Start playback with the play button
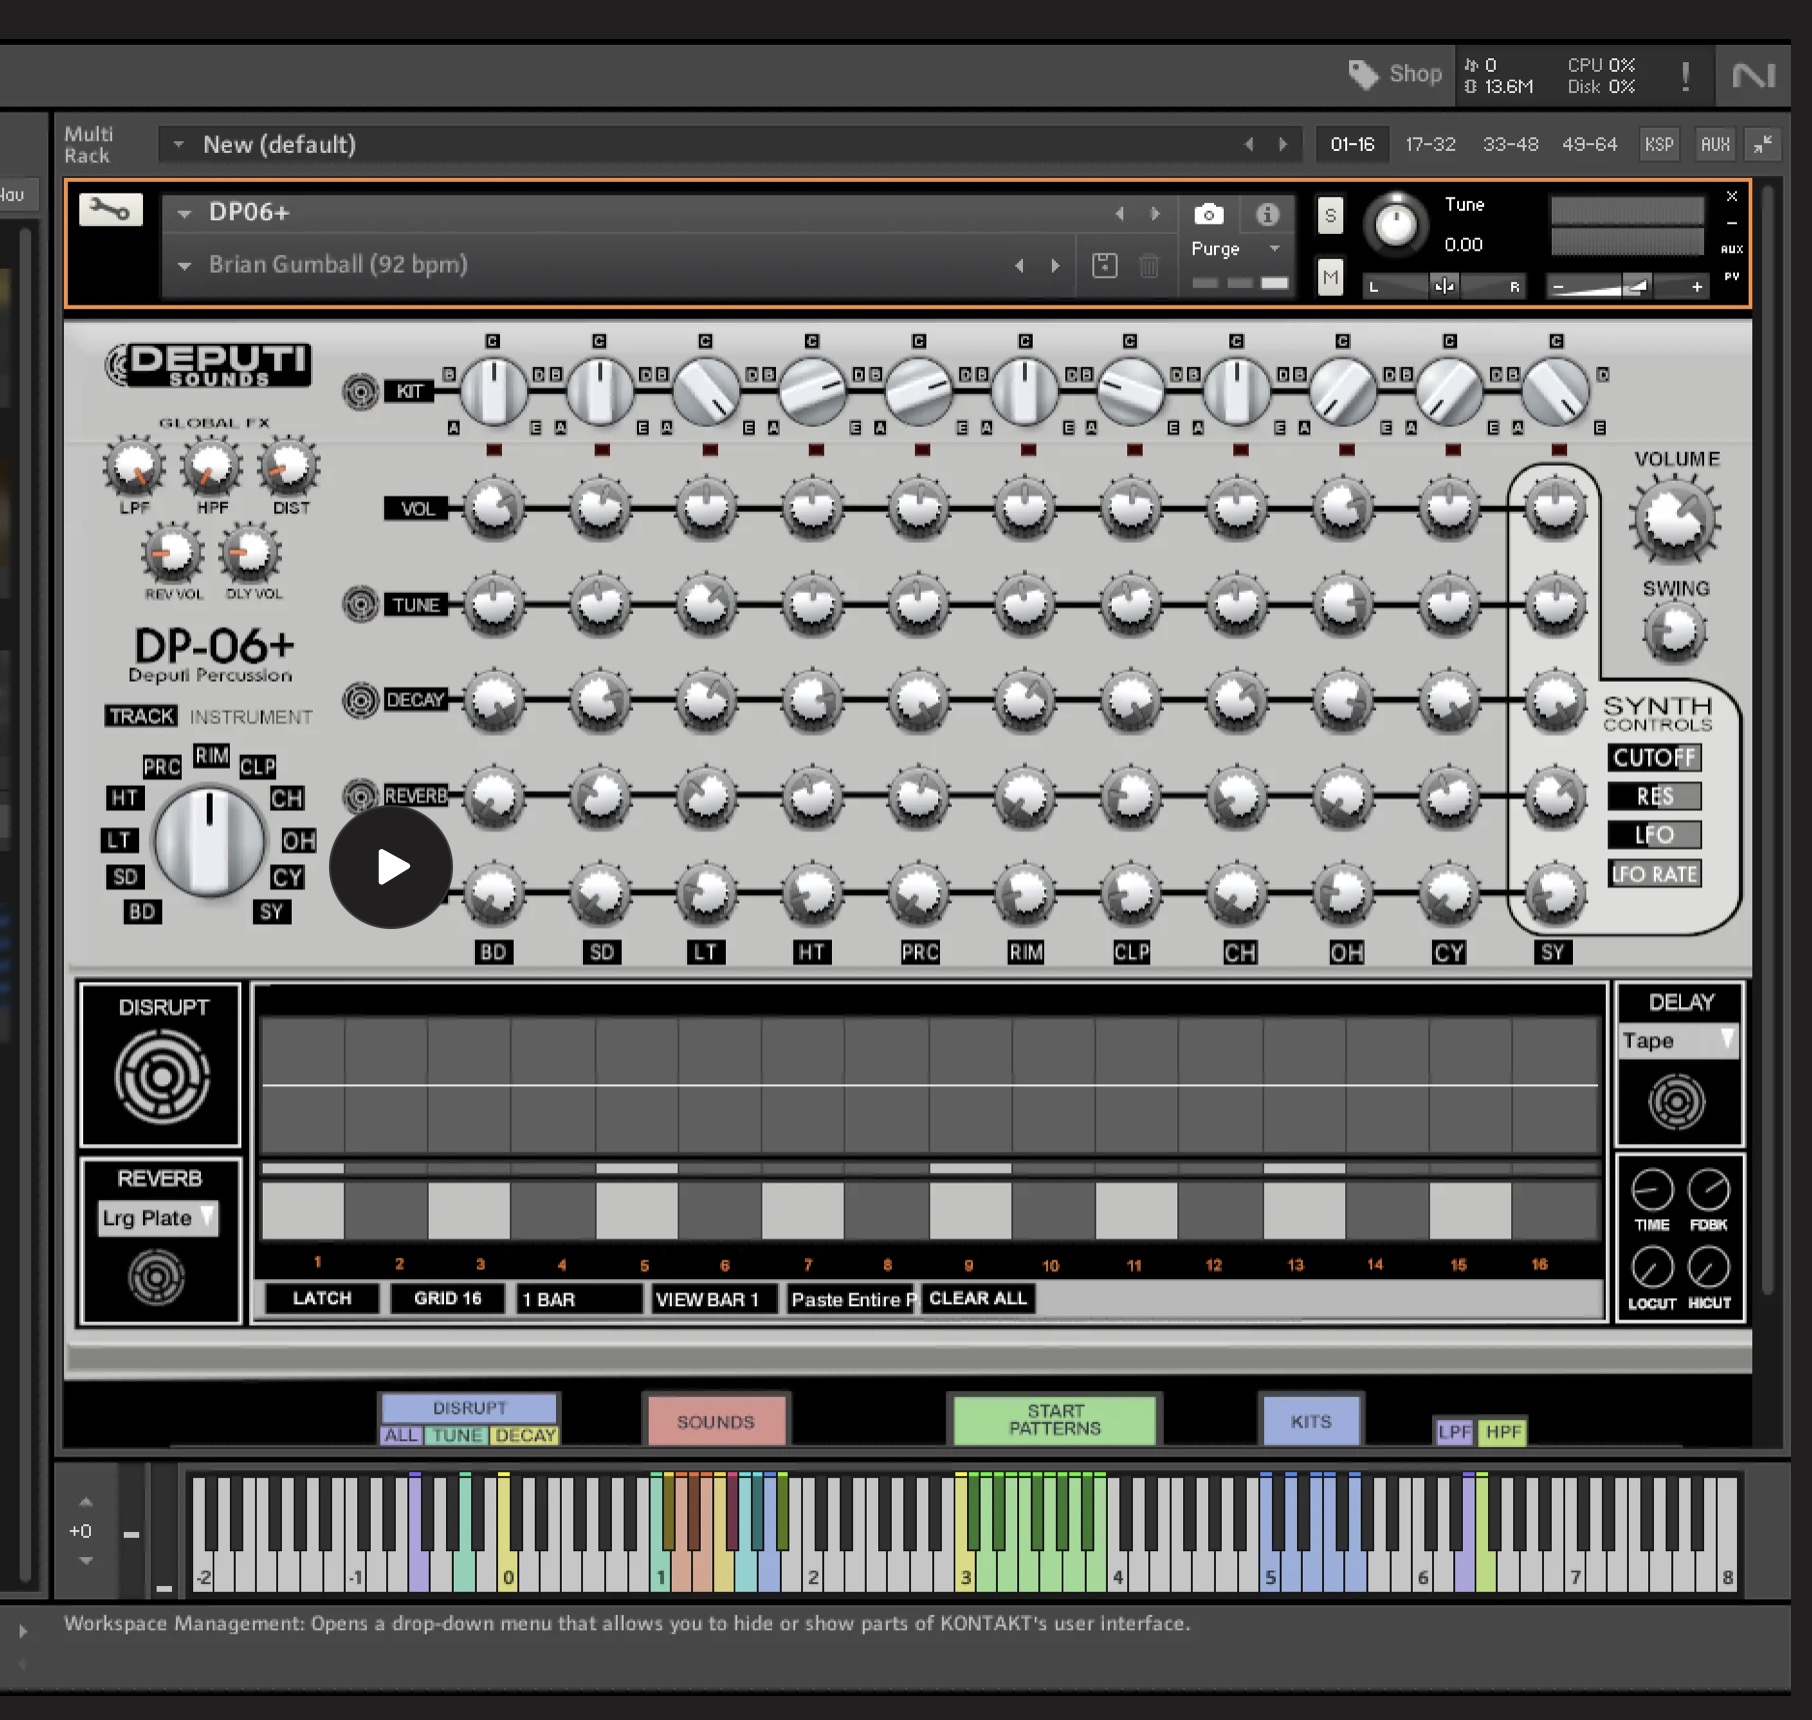 [391, 867]
